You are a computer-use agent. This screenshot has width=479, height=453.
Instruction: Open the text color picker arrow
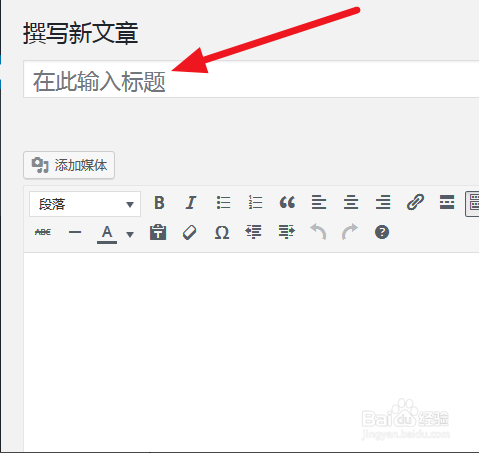point(130,234)
